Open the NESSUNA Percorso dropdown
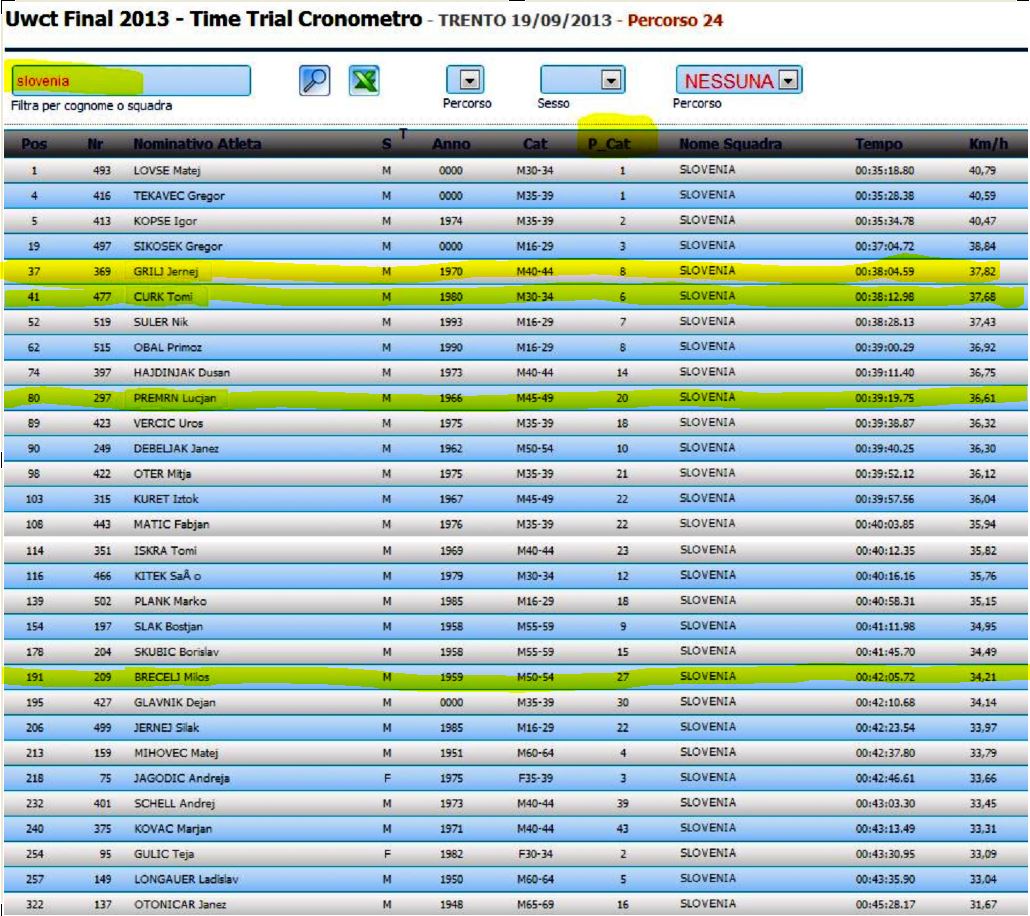The image size is (1030, 916). 739,80
